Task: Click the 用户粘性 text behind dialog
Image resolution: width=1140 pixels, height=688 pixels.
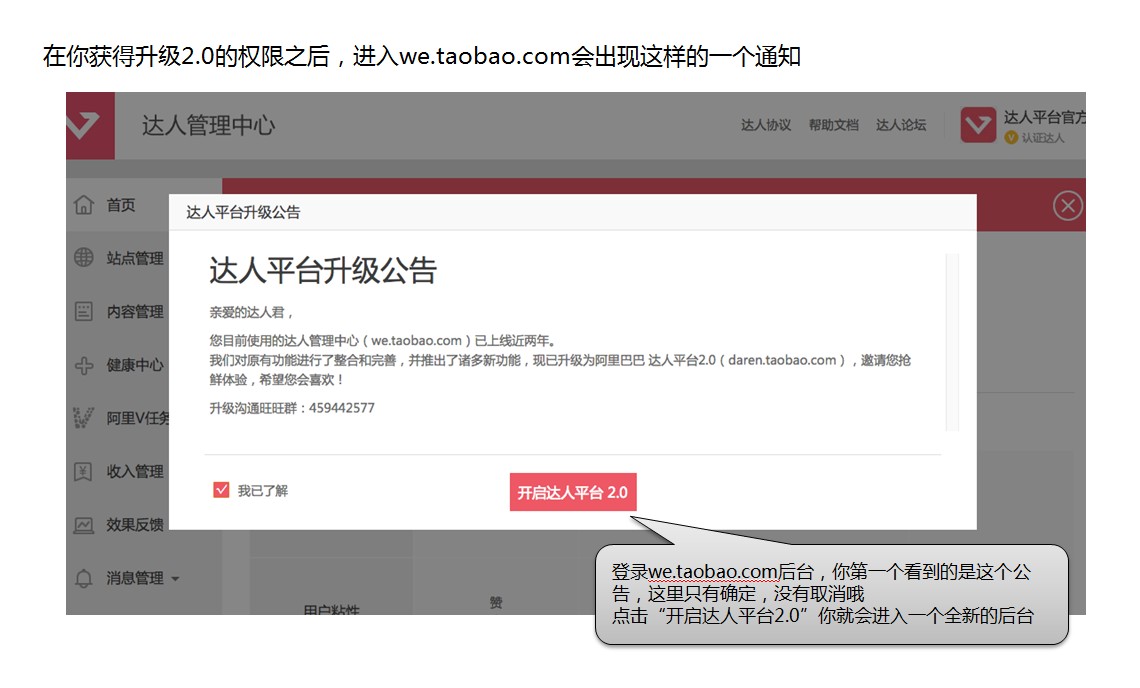Action: point(332,609)
